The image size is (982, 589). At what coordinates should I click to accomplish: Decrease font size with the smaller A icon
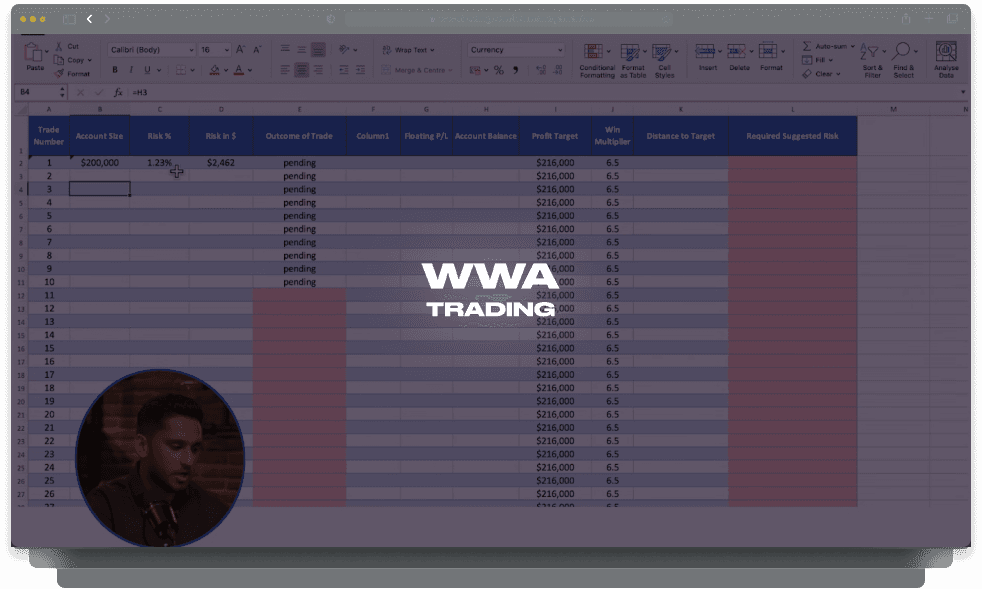pyautogui.click(x=257, y=50)
